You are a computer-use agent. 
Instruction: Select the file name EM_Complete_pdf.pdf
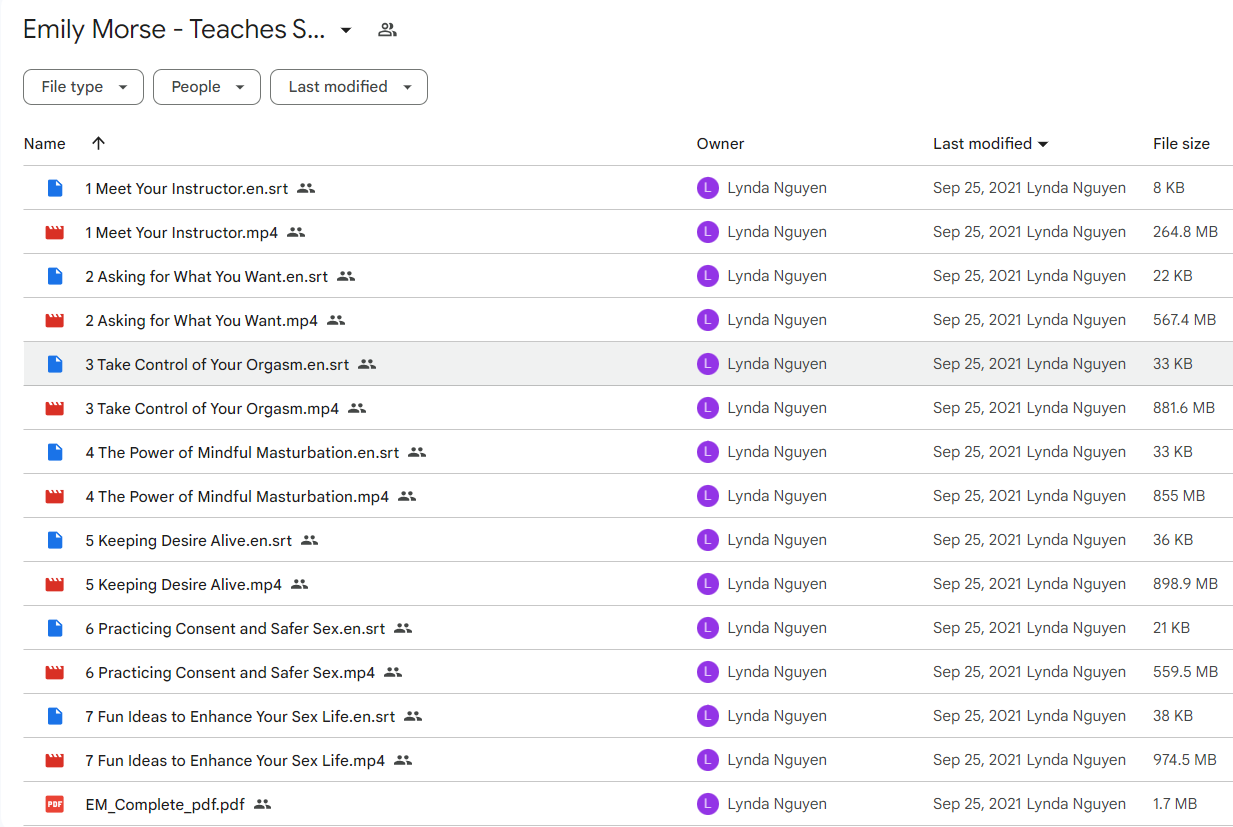pyautogui.click(x=165, y=804)
